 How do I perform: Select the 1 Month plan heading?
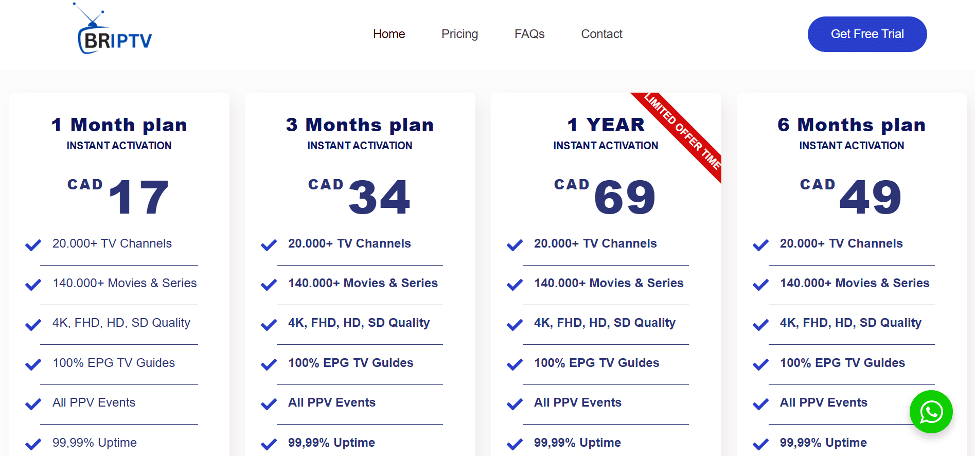(x=119, y=125)
